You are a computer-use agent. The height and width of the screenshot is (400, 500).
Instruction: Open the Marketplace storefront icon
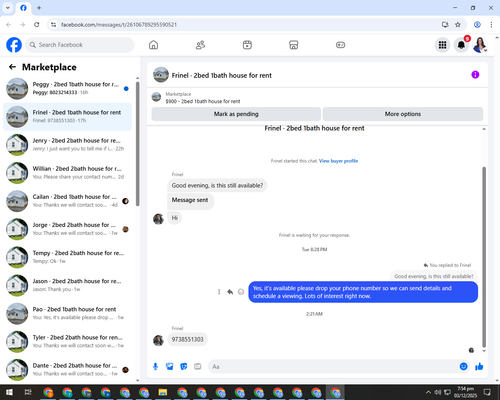click(294, 45)
